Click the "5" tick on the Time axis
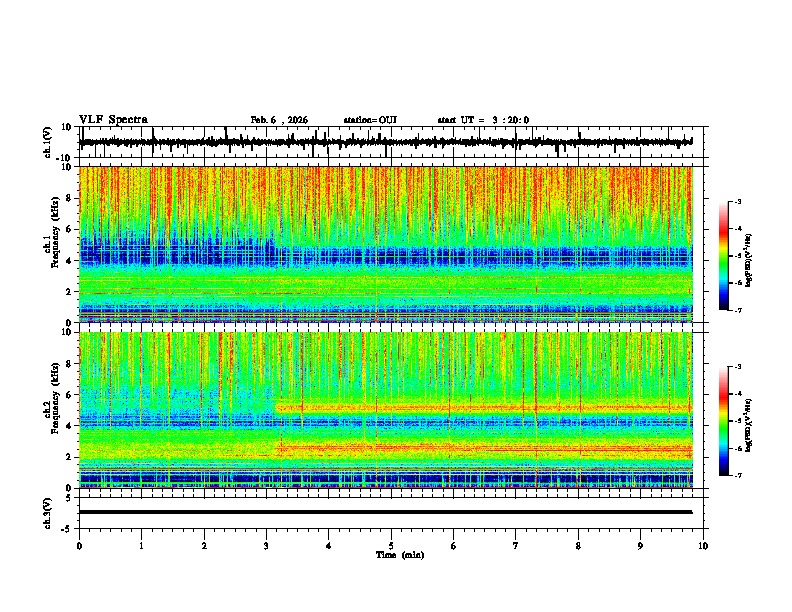Image resolution: width=792 pixels, height=612 pixels. click(391, 546)
